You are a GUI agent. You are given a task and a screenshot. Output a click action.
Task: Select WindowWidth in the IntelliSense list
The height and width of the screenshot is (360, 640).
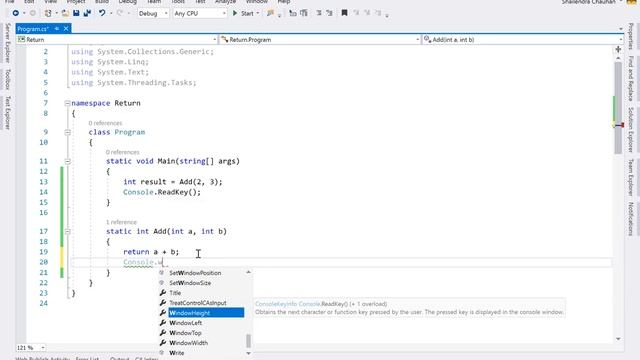point(189,343)
